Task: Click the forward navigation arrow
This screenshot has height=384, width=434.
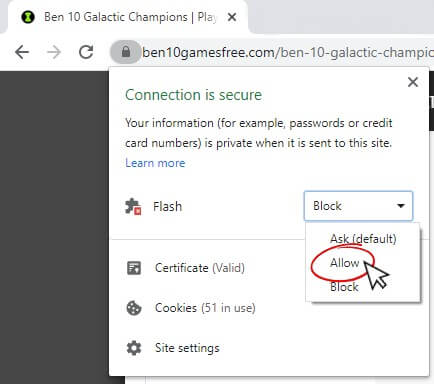Action: click(54, 52)
